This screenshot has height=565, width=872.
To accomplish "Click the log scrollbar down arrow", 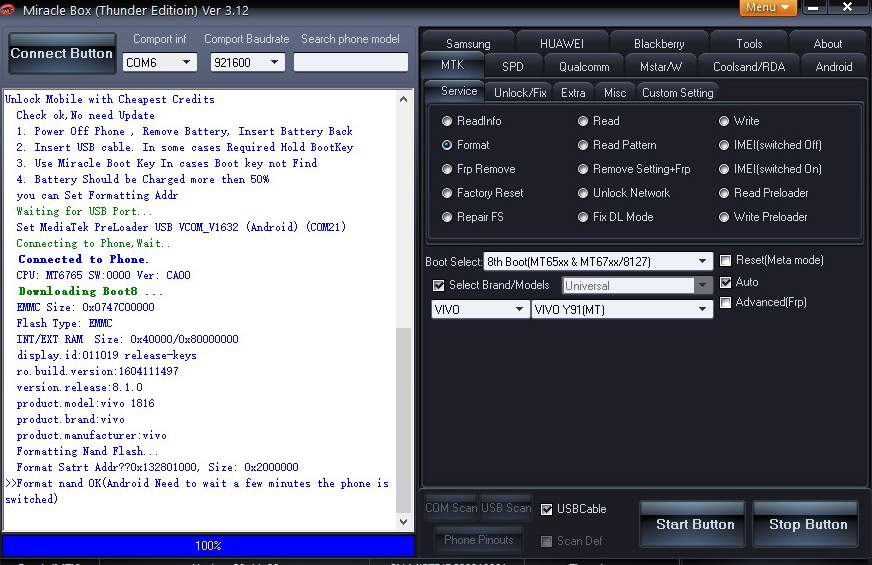I will (x=403, y=522).
